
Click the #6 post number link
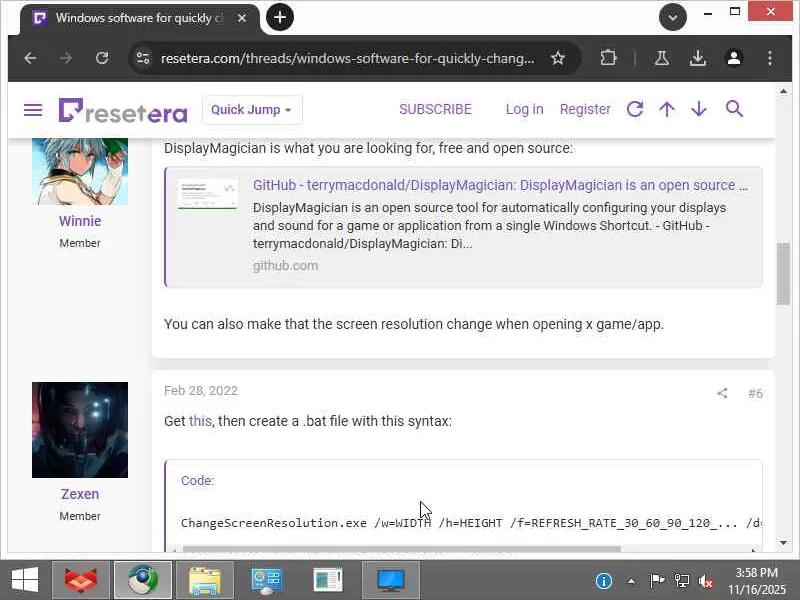pos(756,393)
